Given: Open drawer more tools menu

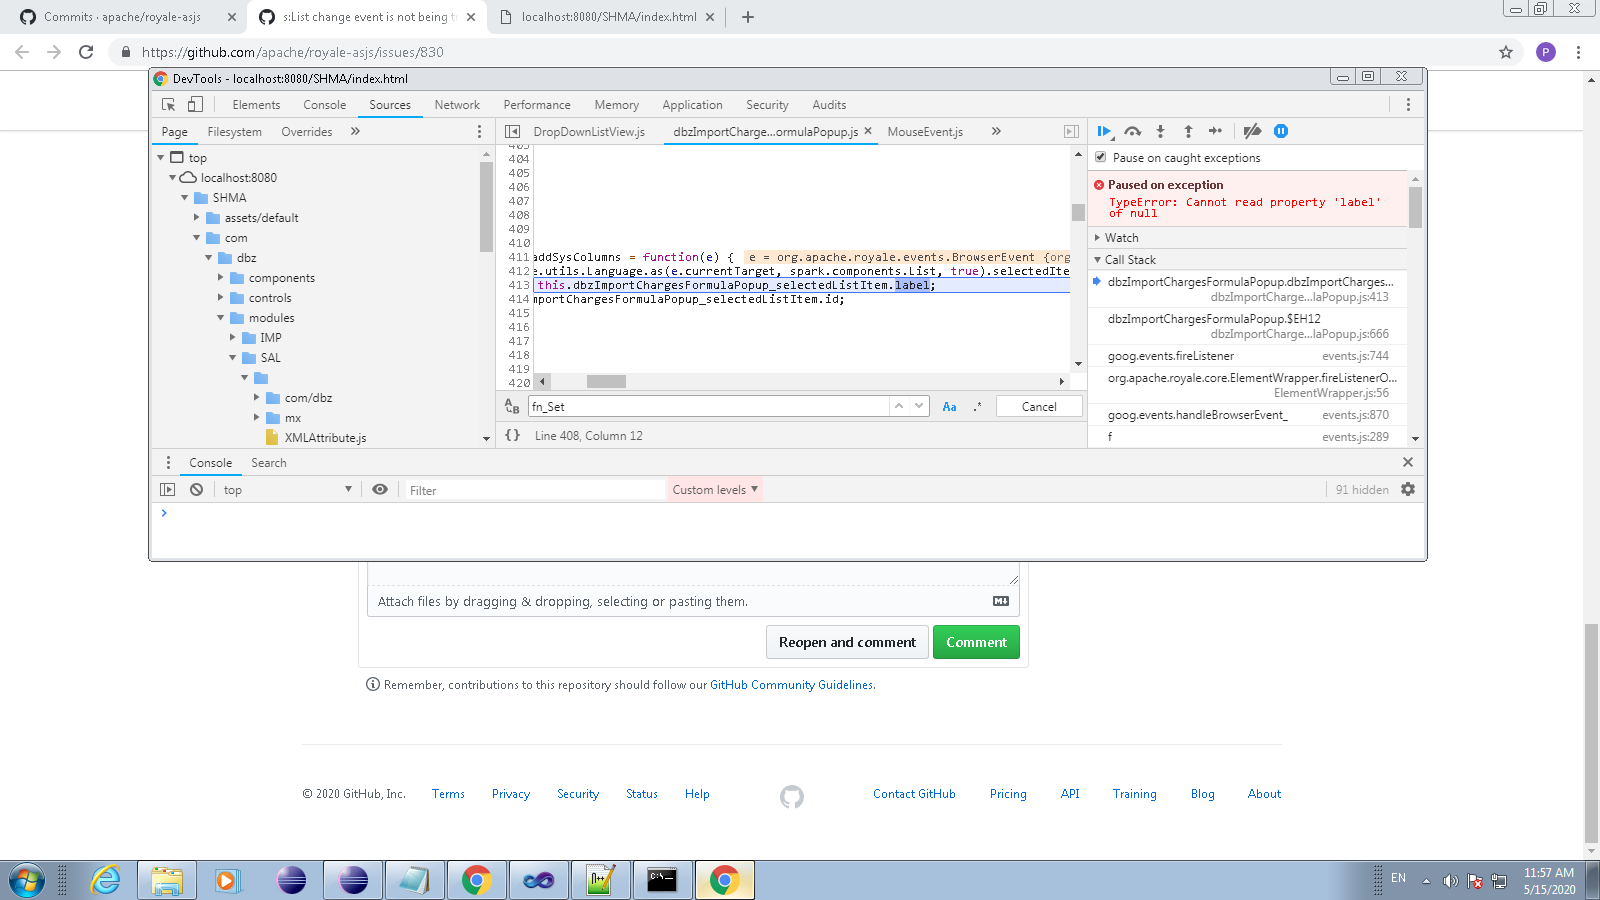Looking at the screenshot, I should point(168,462).
